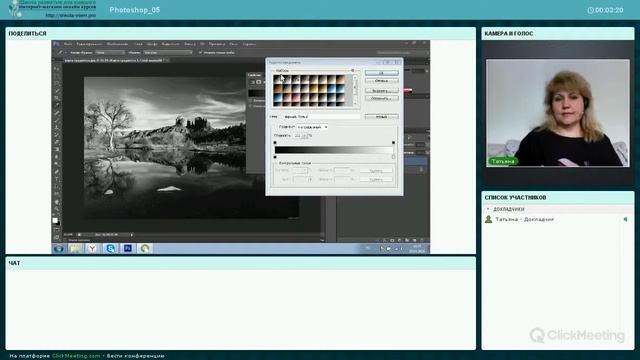Viewport: 640px width, 360px height.
Task: Select the Lasso tool
Action: point(57,83)
